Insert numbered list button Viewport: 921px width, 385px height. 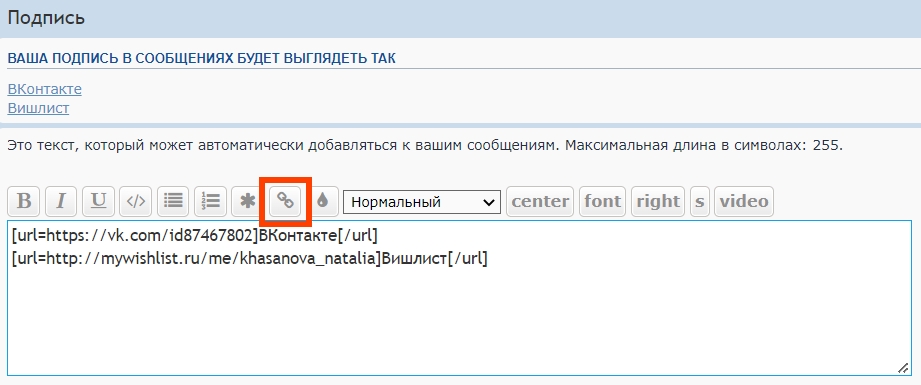tap(210, 202)
